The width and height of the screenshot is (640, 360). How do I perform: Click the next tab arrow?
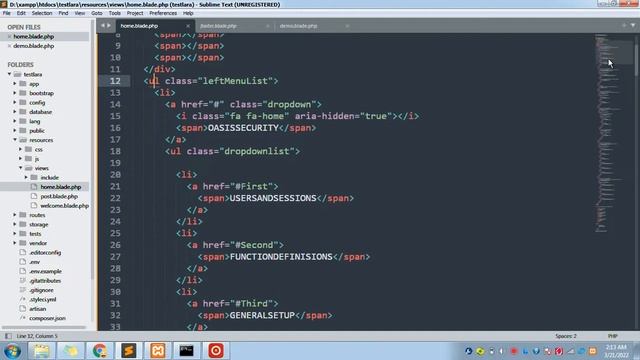pyautogui.click(x=109, y=26)
